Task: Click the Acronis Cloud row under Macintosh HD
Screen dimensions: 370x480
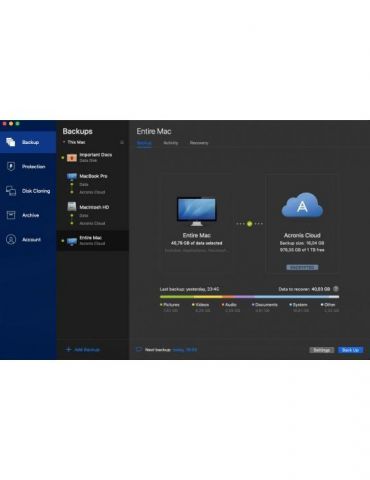Action: point(92,223)
